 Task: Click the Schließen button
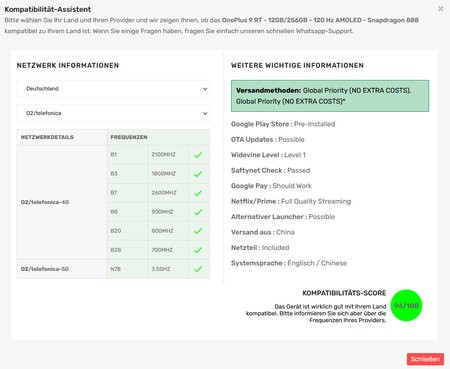[x=425, y=359]
